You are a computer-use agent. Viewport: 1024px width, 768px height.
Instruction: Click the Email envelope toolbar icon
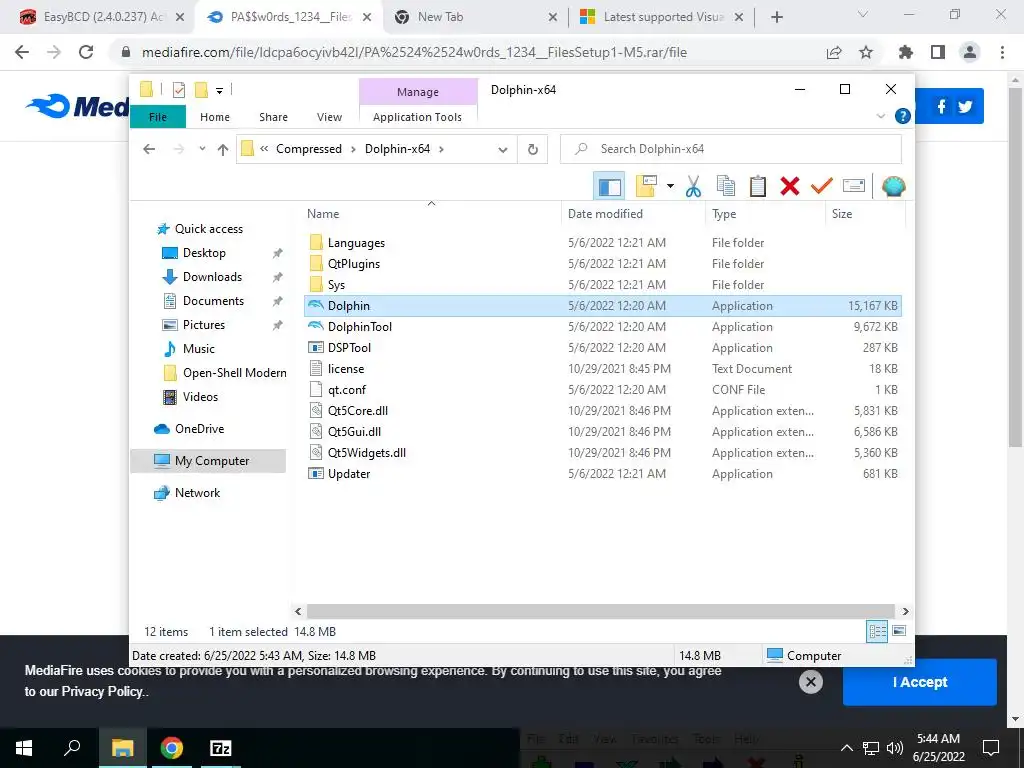[854, 187]
